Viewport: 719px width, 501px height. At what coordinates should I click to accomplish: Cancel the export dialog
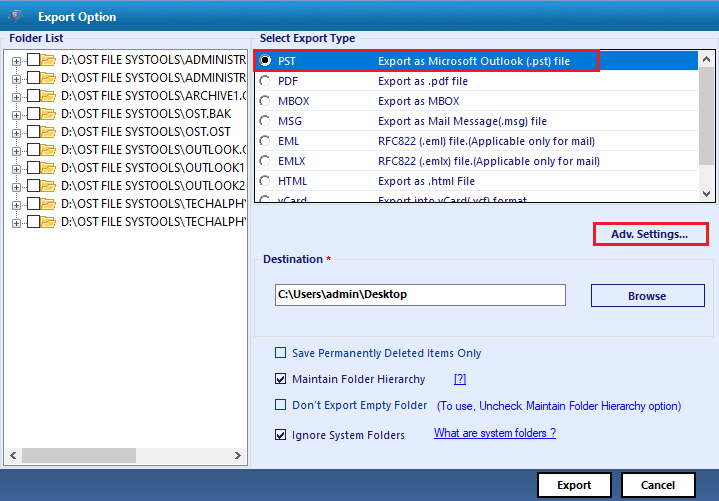(658, 485)
